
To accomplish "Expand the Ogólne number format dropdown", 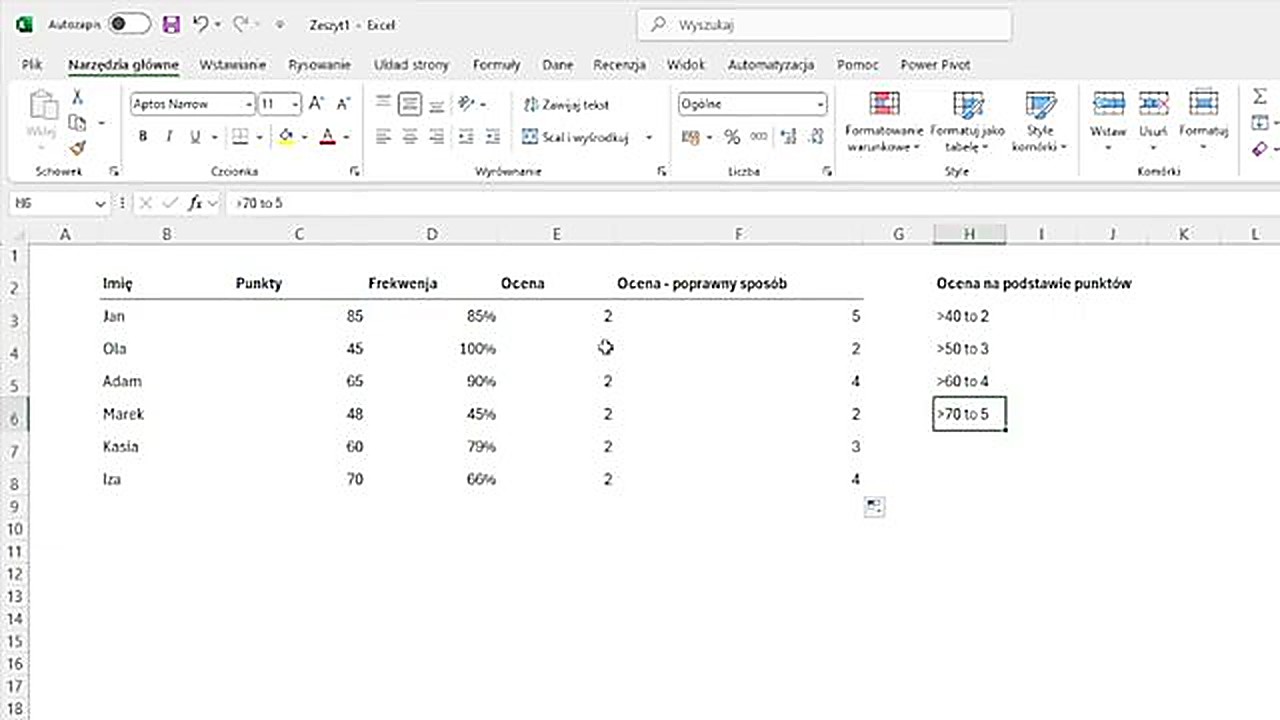I will pyautogui.click(x=820, y=104).
